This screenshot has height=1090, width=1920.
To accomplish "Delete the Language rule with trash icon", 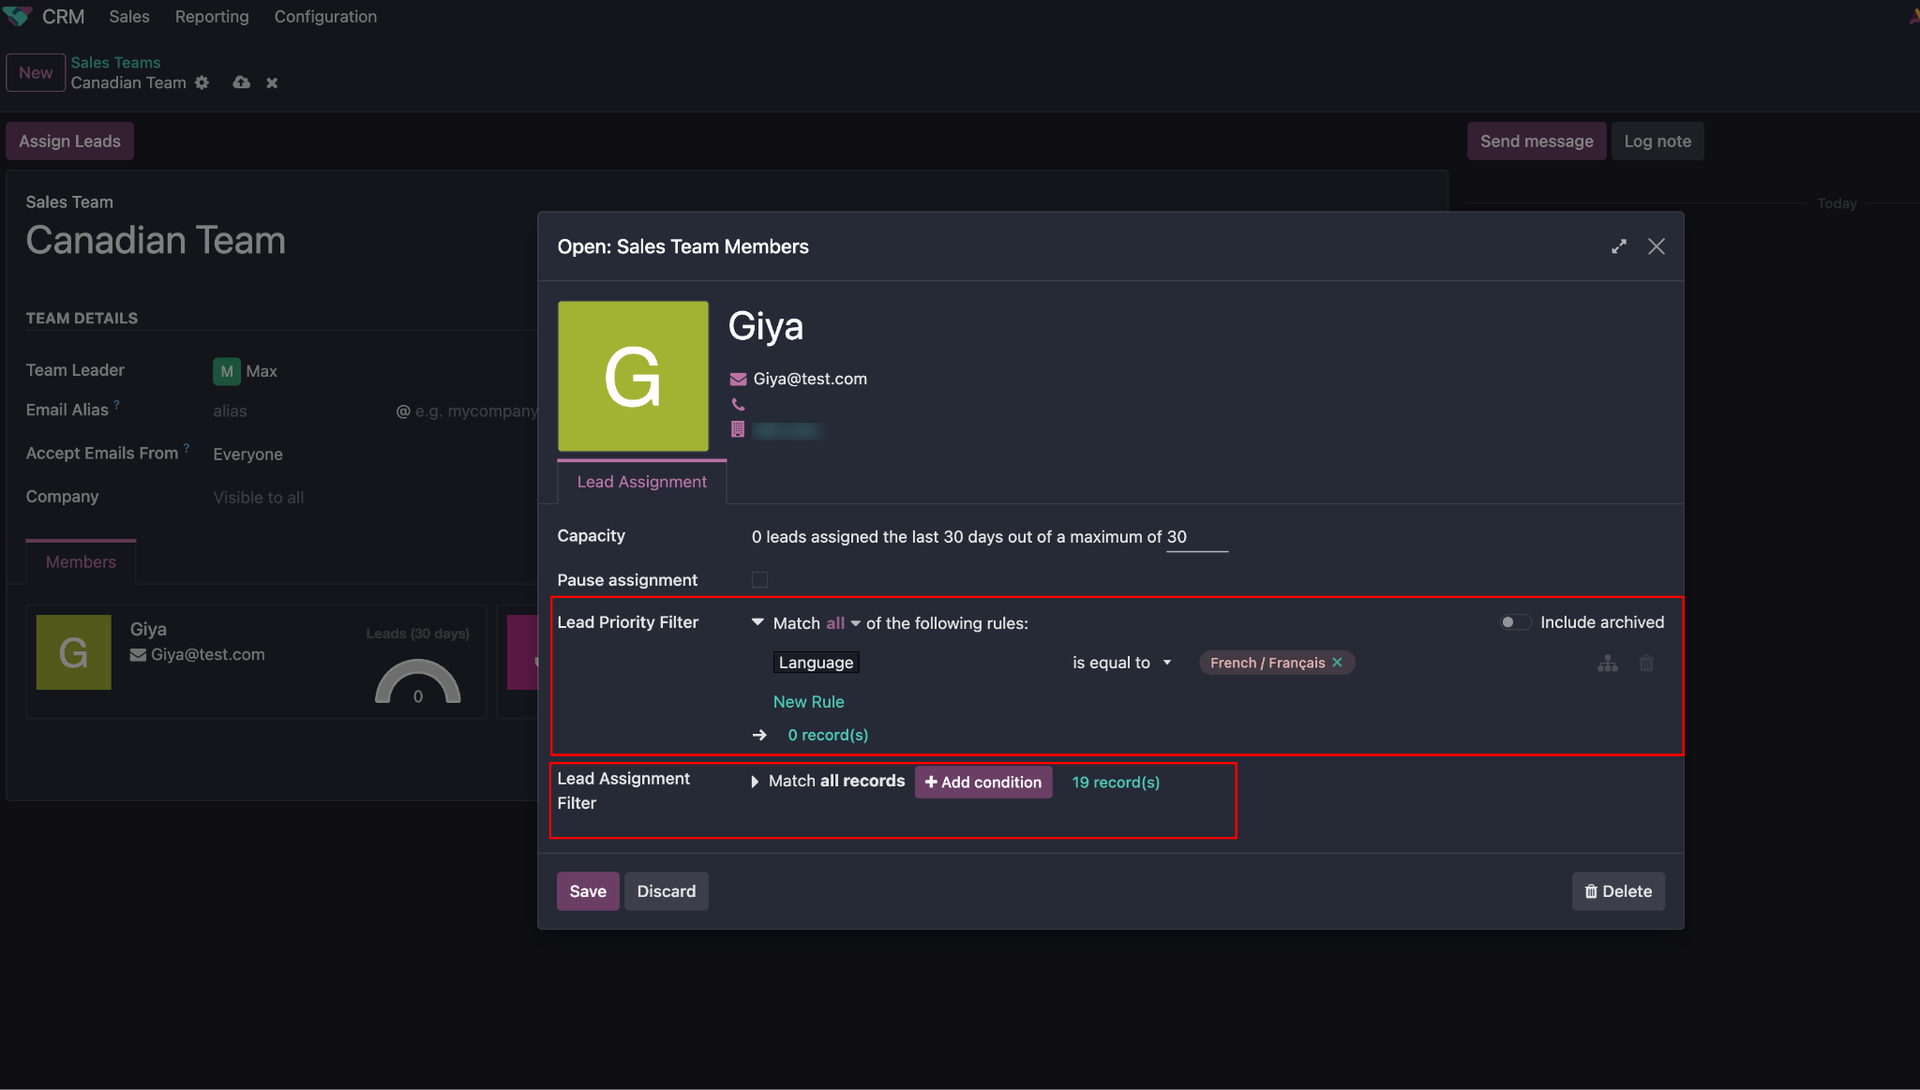I will (1646, 663).
